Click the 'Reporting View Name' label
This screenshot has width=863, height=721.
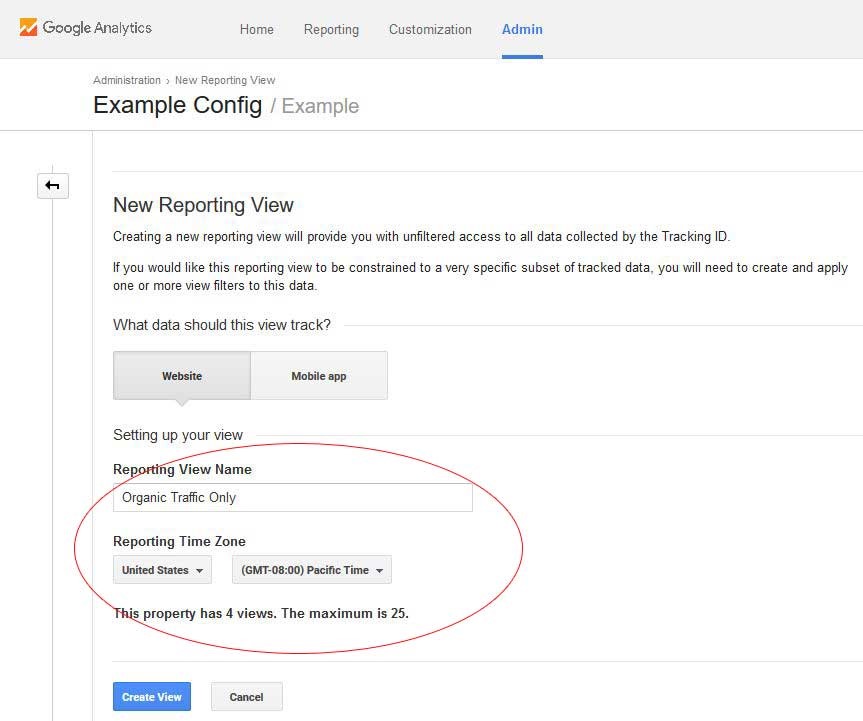click(182, 469)
